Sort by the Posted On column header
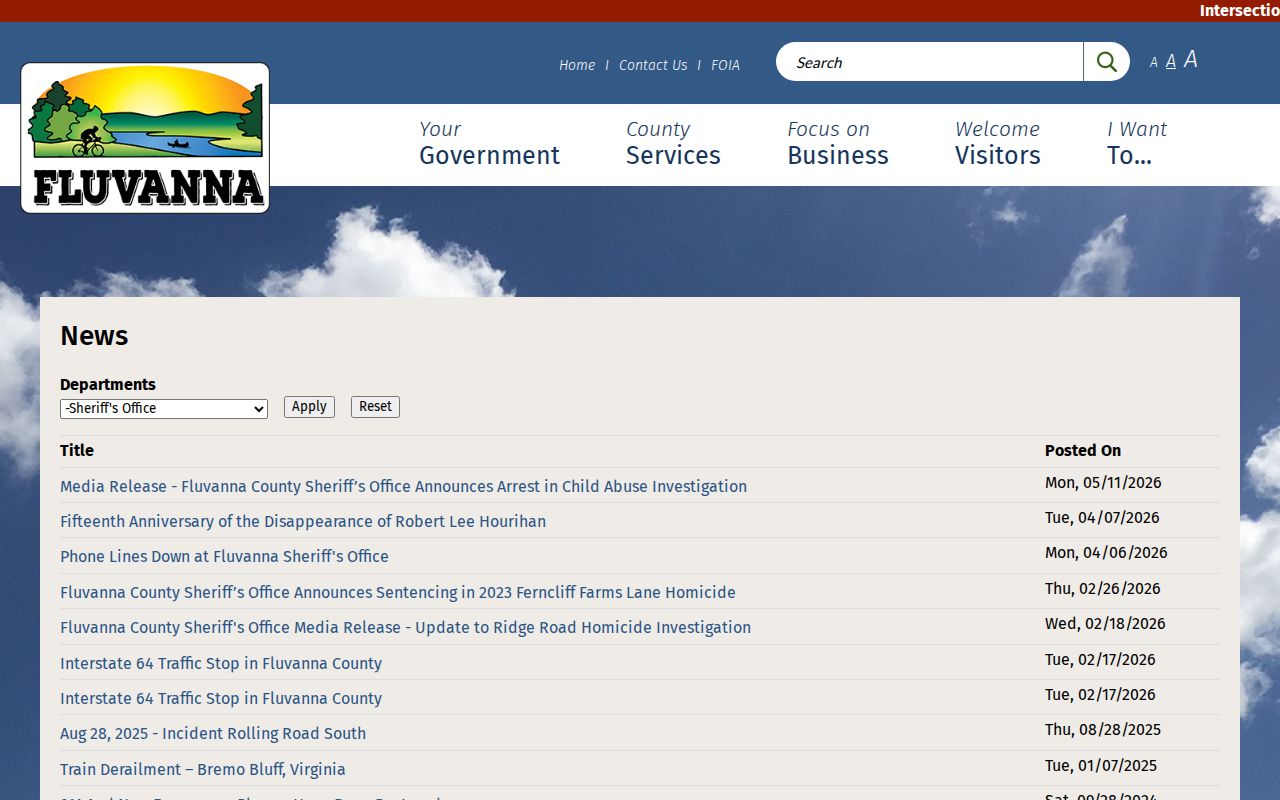The image size is (1280, 800). (x=1083, y=450)
